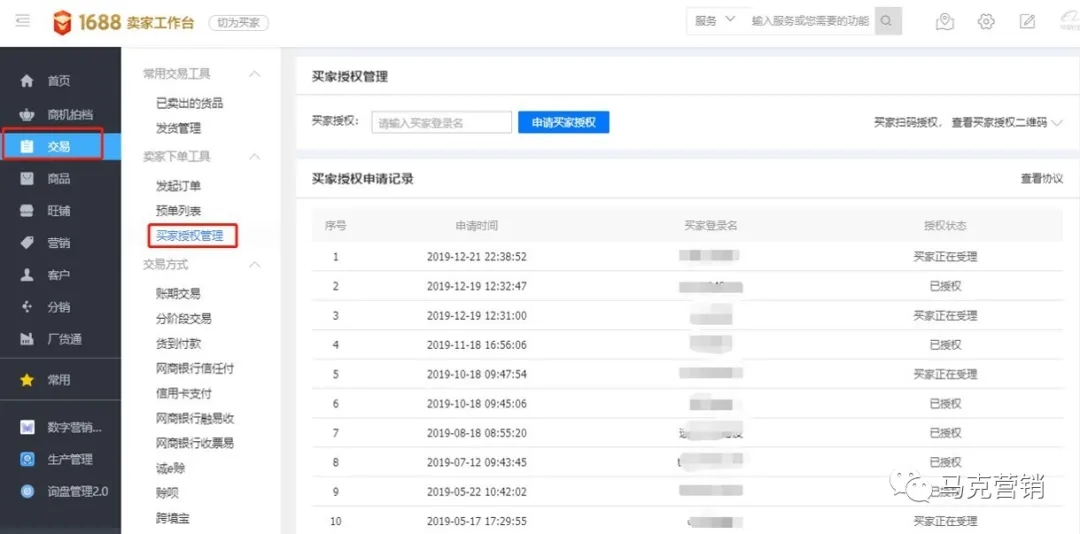Open 首页 from the left sidebar

click(x=59, y=81)
